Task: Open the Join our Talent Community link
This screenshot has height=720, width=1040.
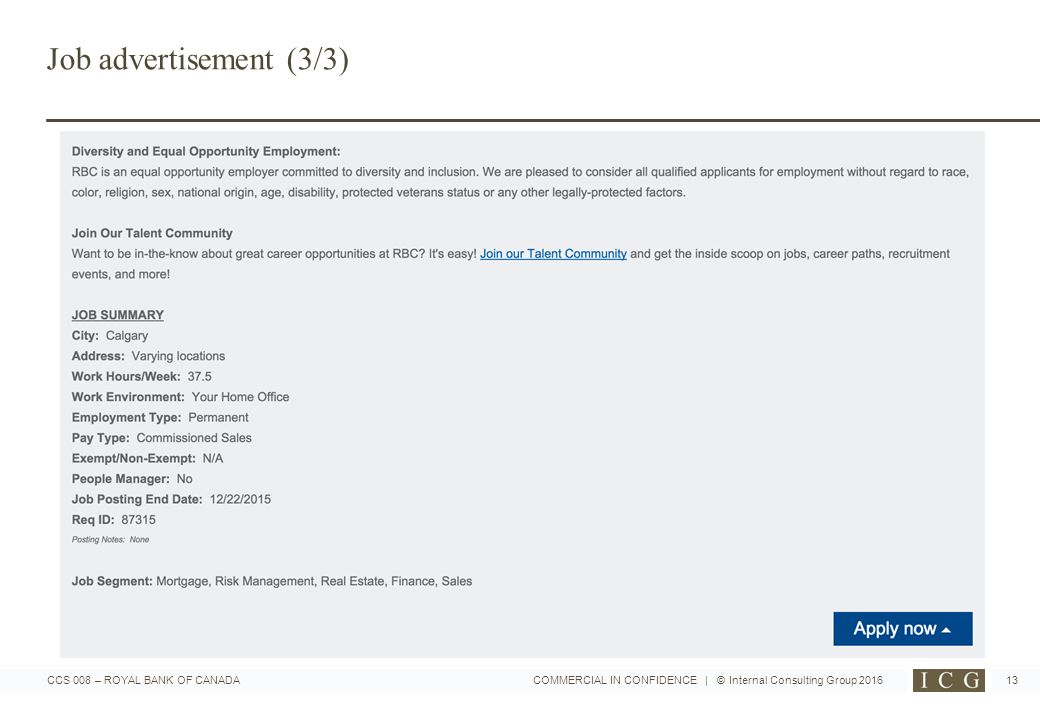Action: [x=553, y=254]
